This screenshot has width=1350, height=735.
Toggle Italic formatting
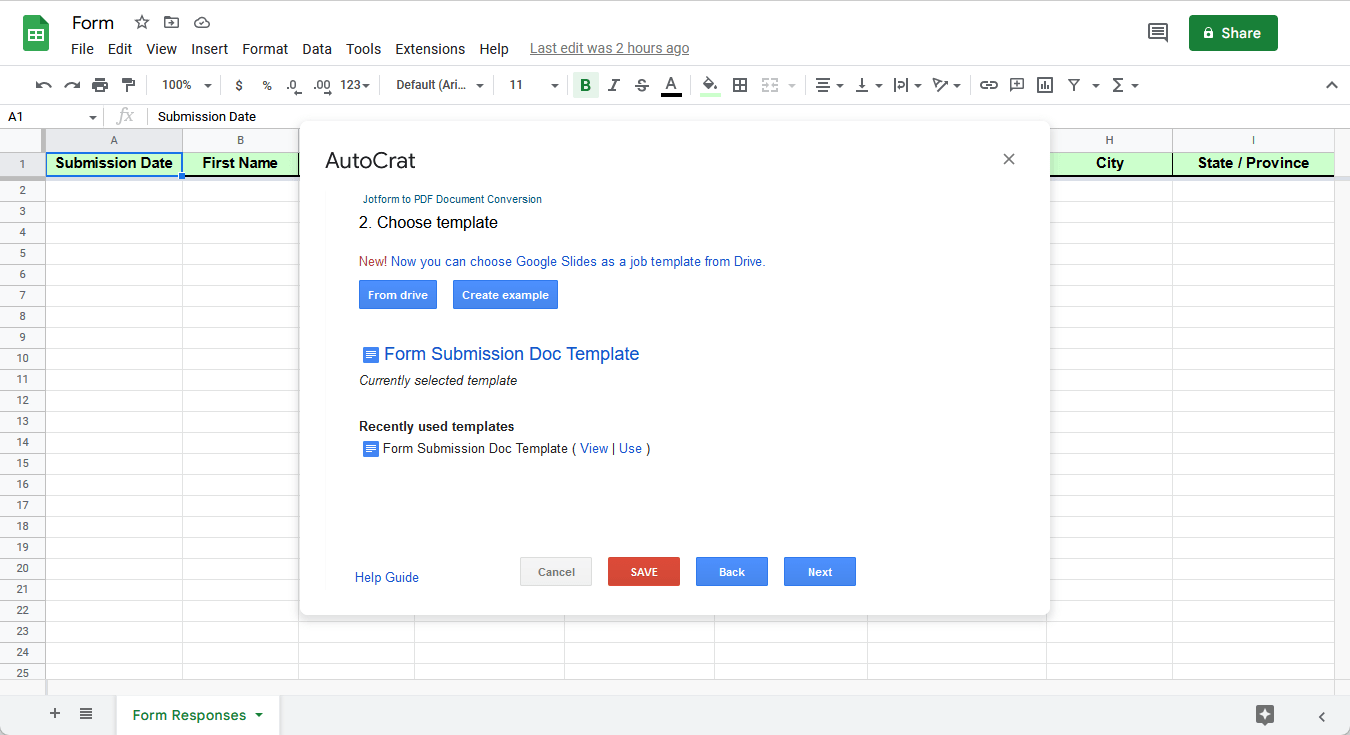[614, 85]
